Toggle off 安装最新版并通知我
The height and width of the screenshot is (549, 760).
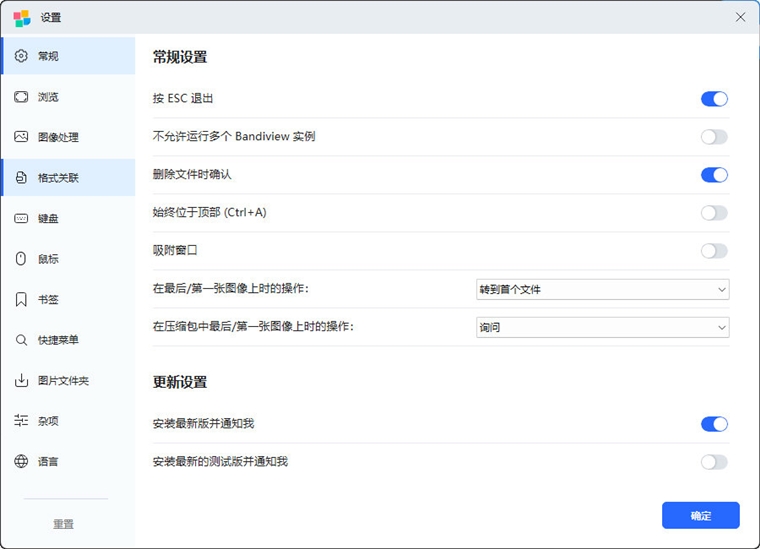click(714, 424)
